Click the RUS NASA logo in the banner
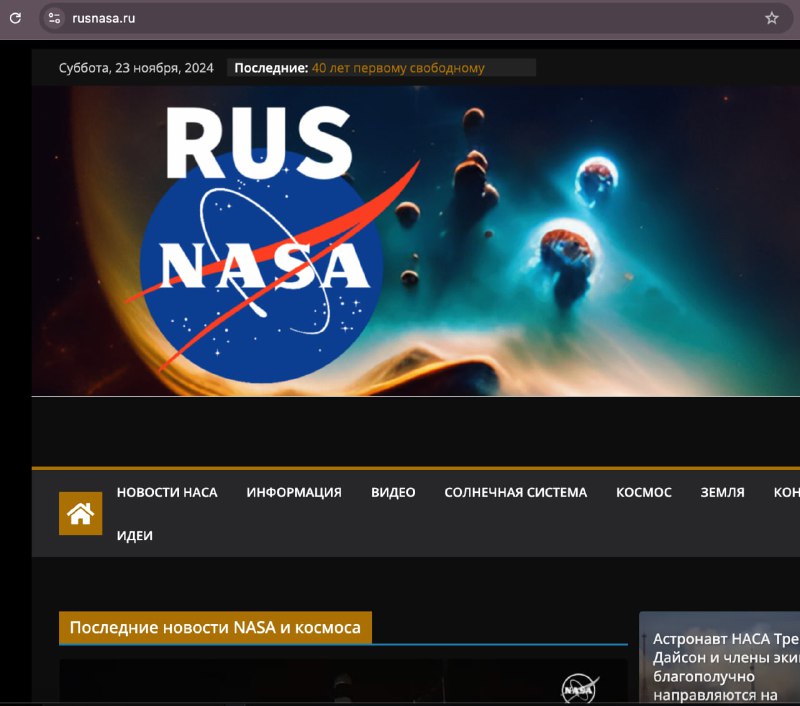 (271, 244)
